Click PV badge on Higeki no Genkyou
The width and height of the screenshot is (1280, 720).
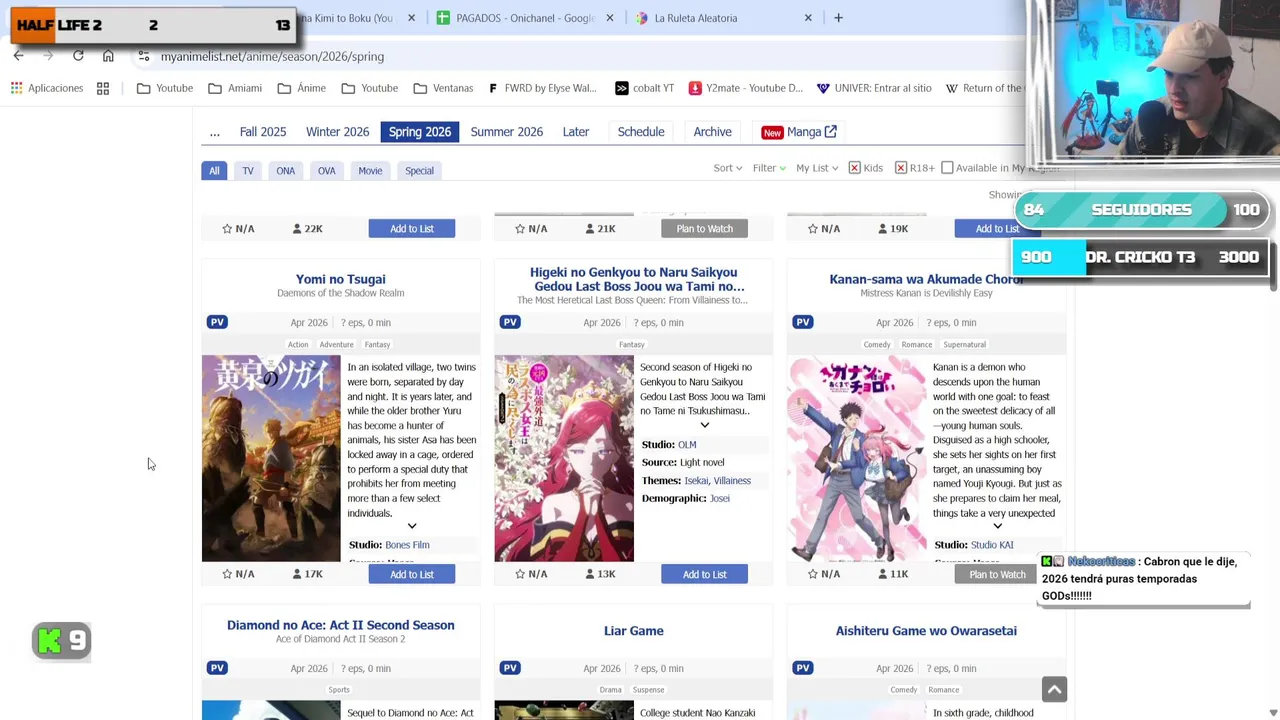coord(510,322)
